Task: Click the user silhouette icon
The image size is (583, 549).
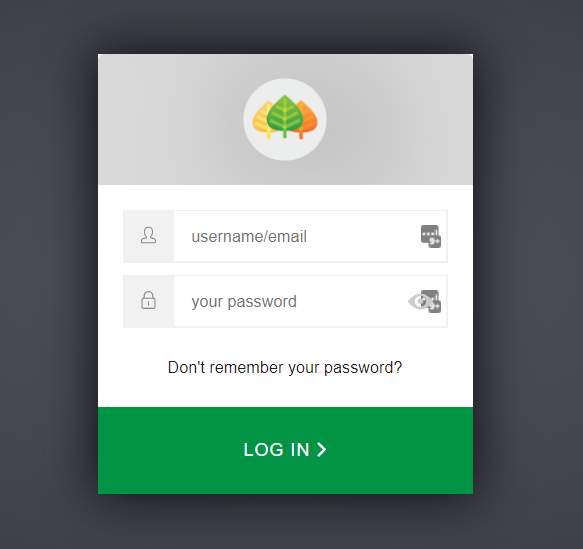Action: (x=148, y=235)
